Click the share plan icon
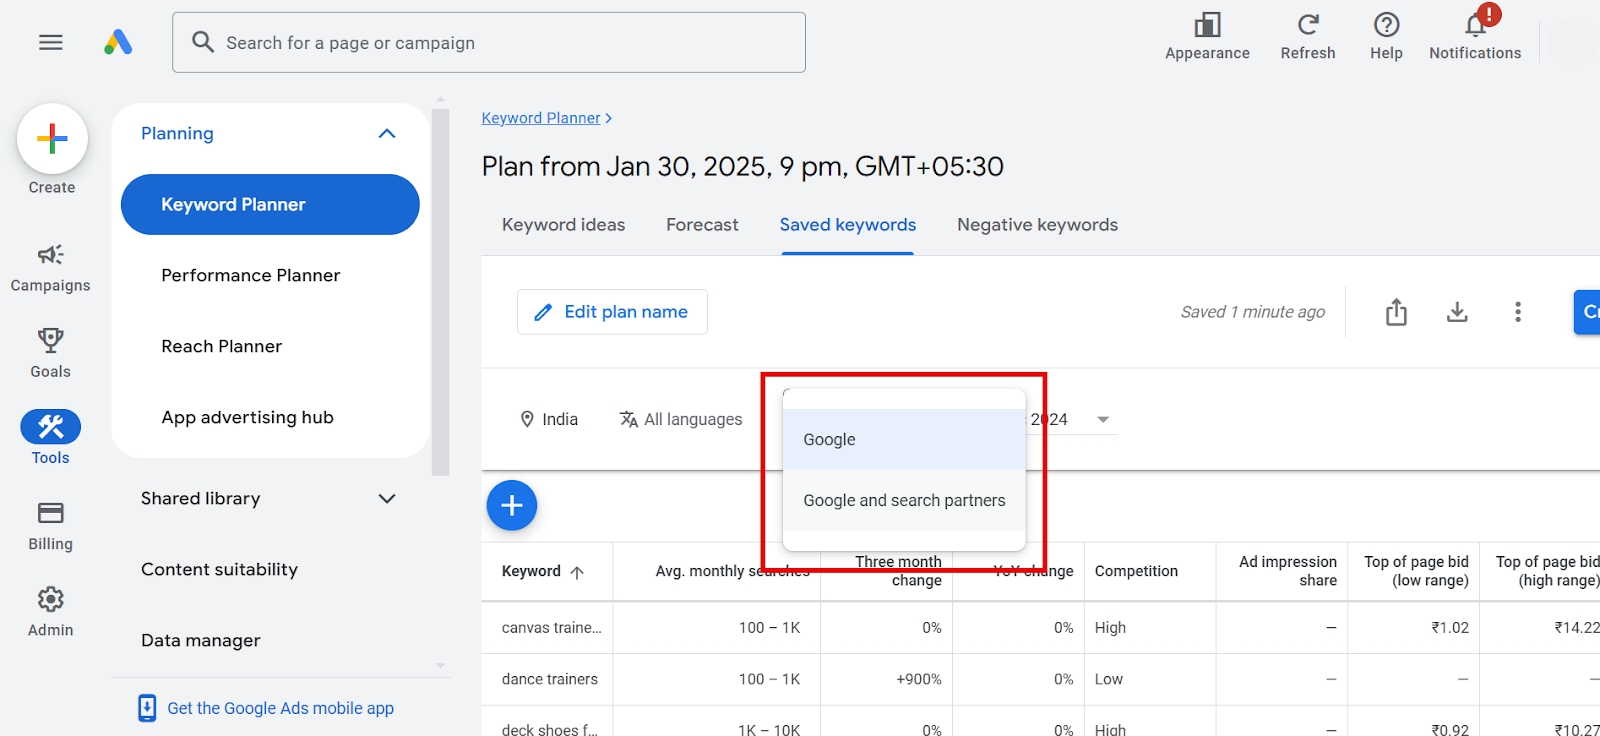This screenshot has width=1600, height=736. point(1396,312)
